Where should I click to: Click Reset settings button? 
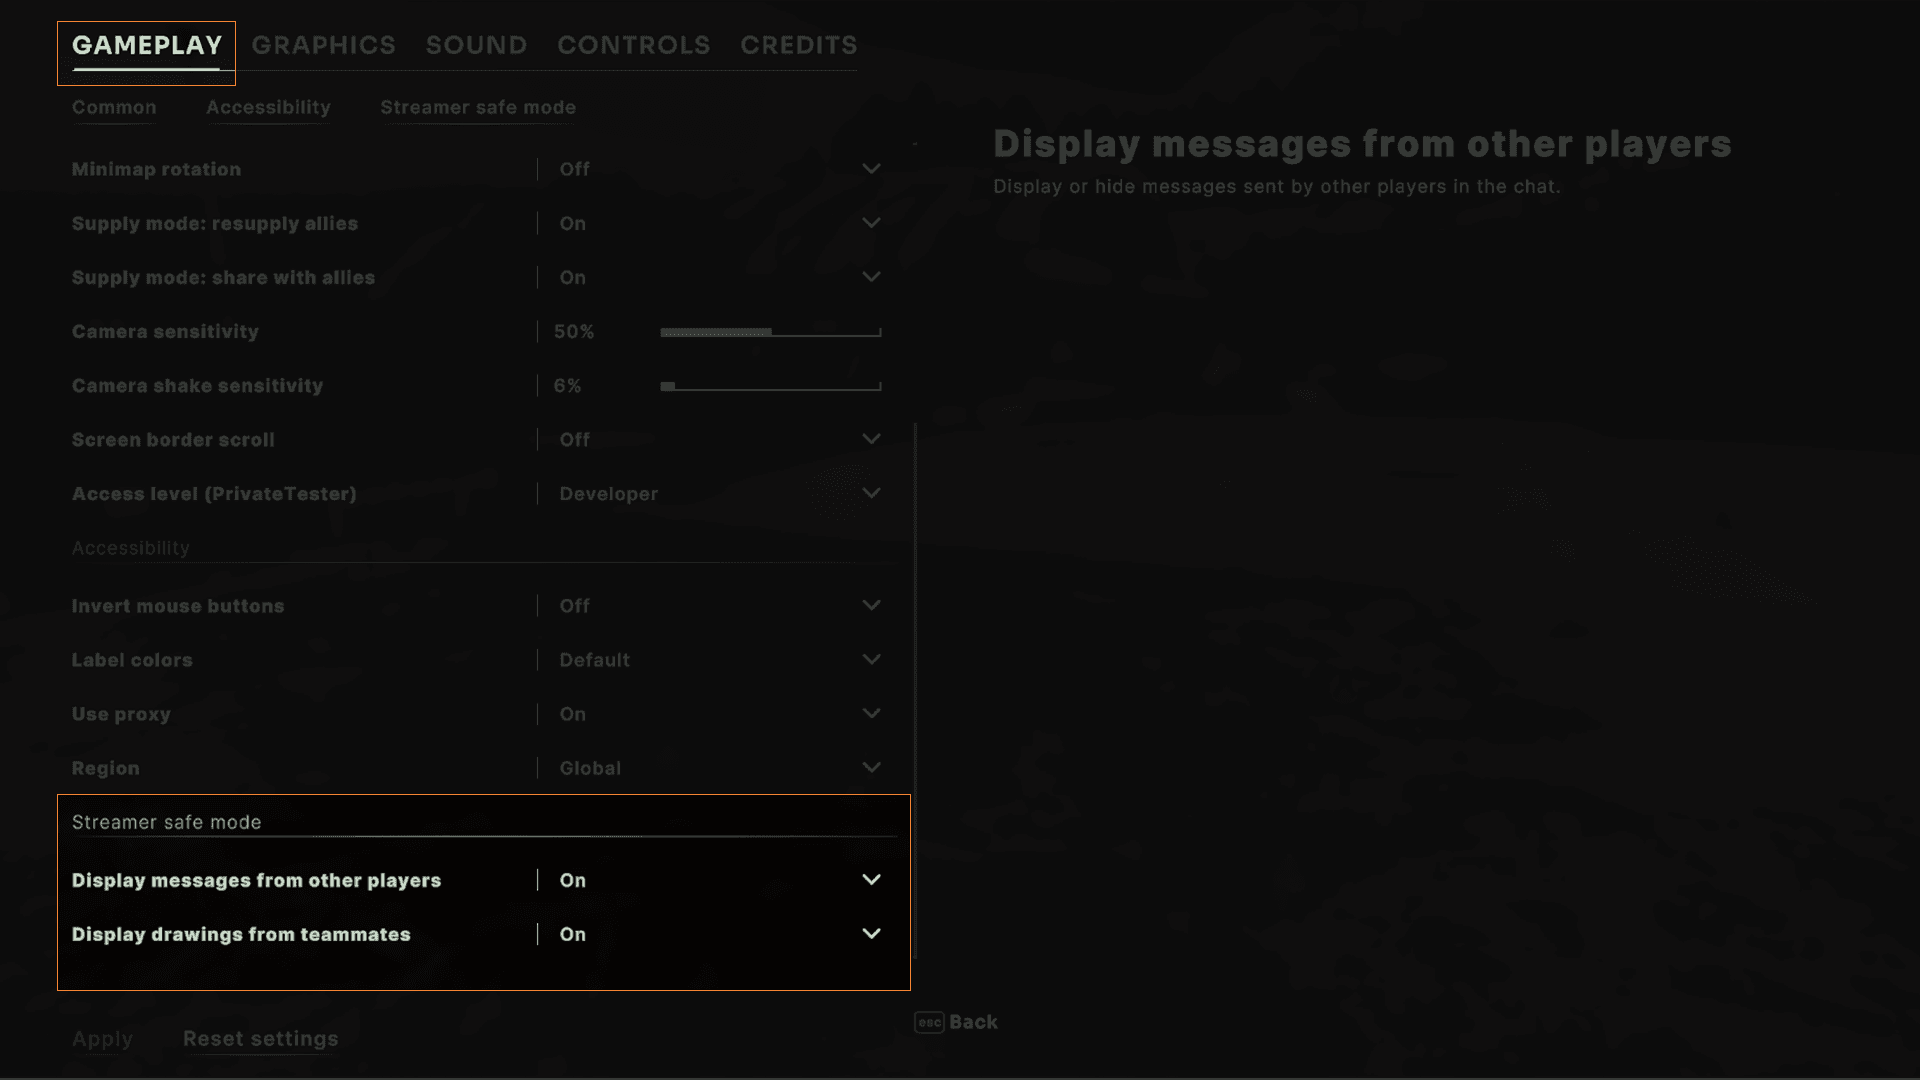(260, 1039)
